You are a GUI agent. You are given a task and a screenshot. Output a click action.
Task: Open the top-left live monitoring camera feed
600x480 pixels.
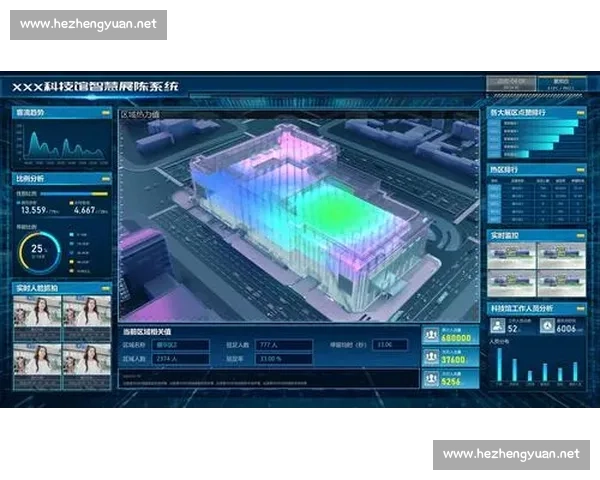pos(511,256)
